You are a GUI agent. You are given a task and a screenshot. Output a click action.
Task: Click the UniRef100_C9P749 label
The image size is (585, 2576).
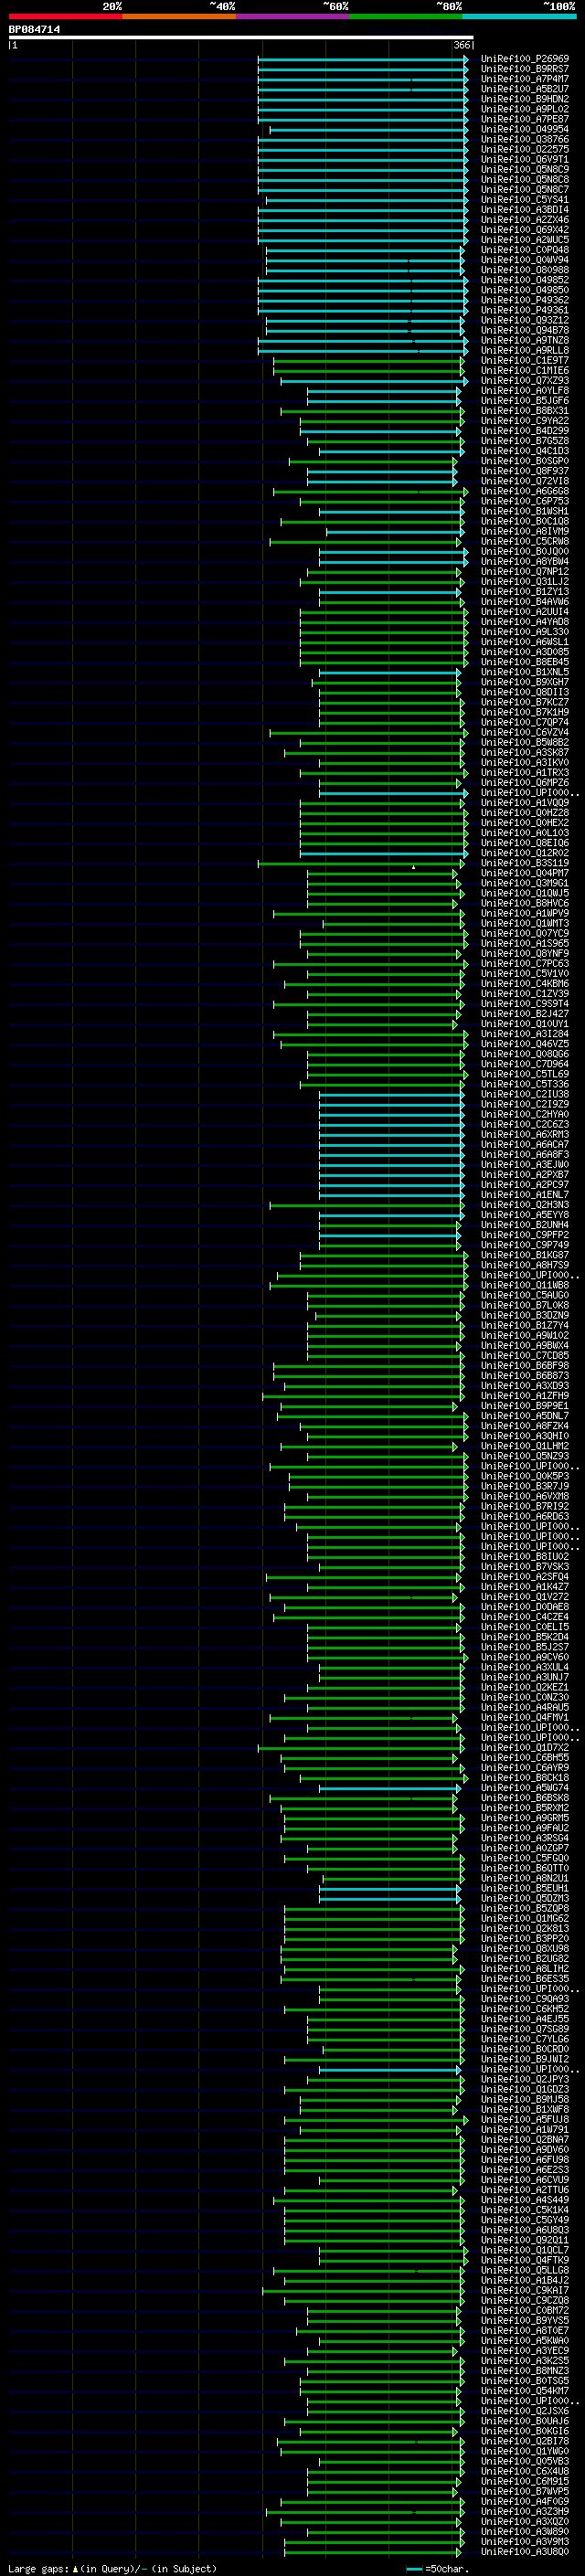click(525, 1245)
